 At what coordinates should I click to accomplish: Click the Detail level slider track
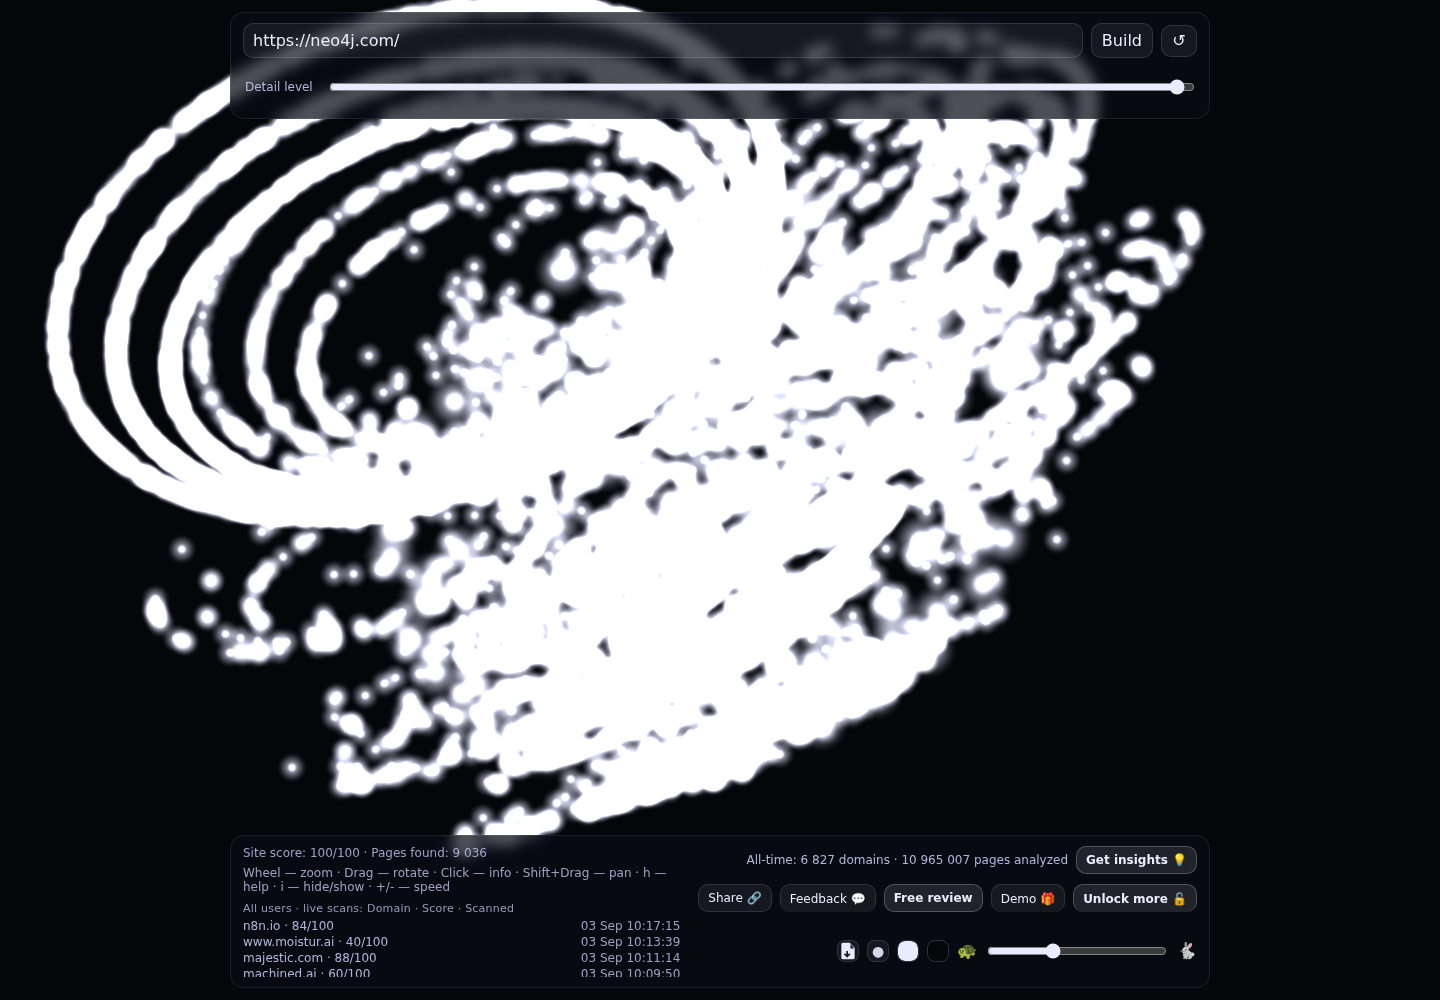(x=762, y=87)
